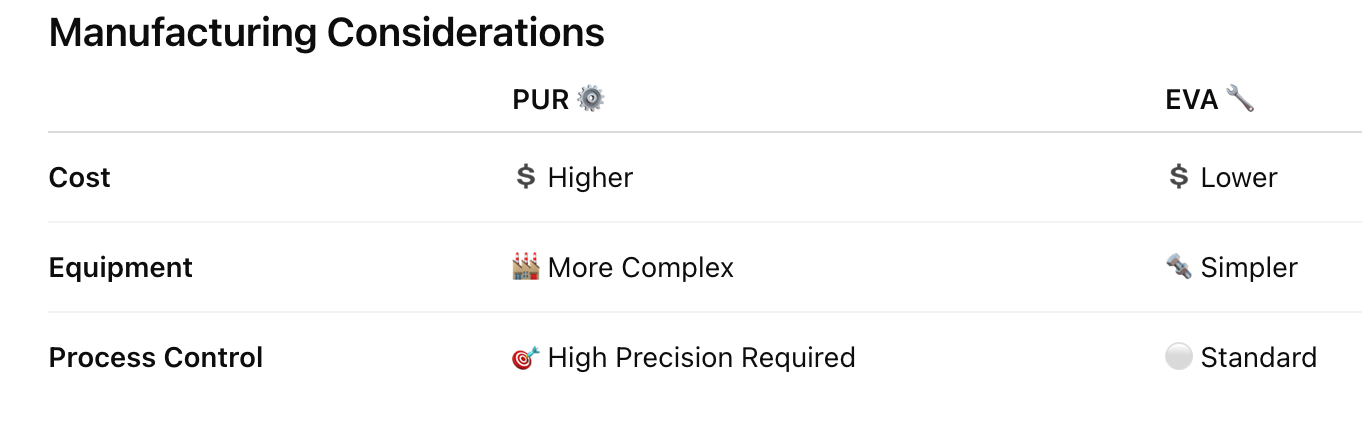The width and height of the screenshot is (1362, 432).
Task: Click the dollar icon before Higher
Action: (526, 177)
